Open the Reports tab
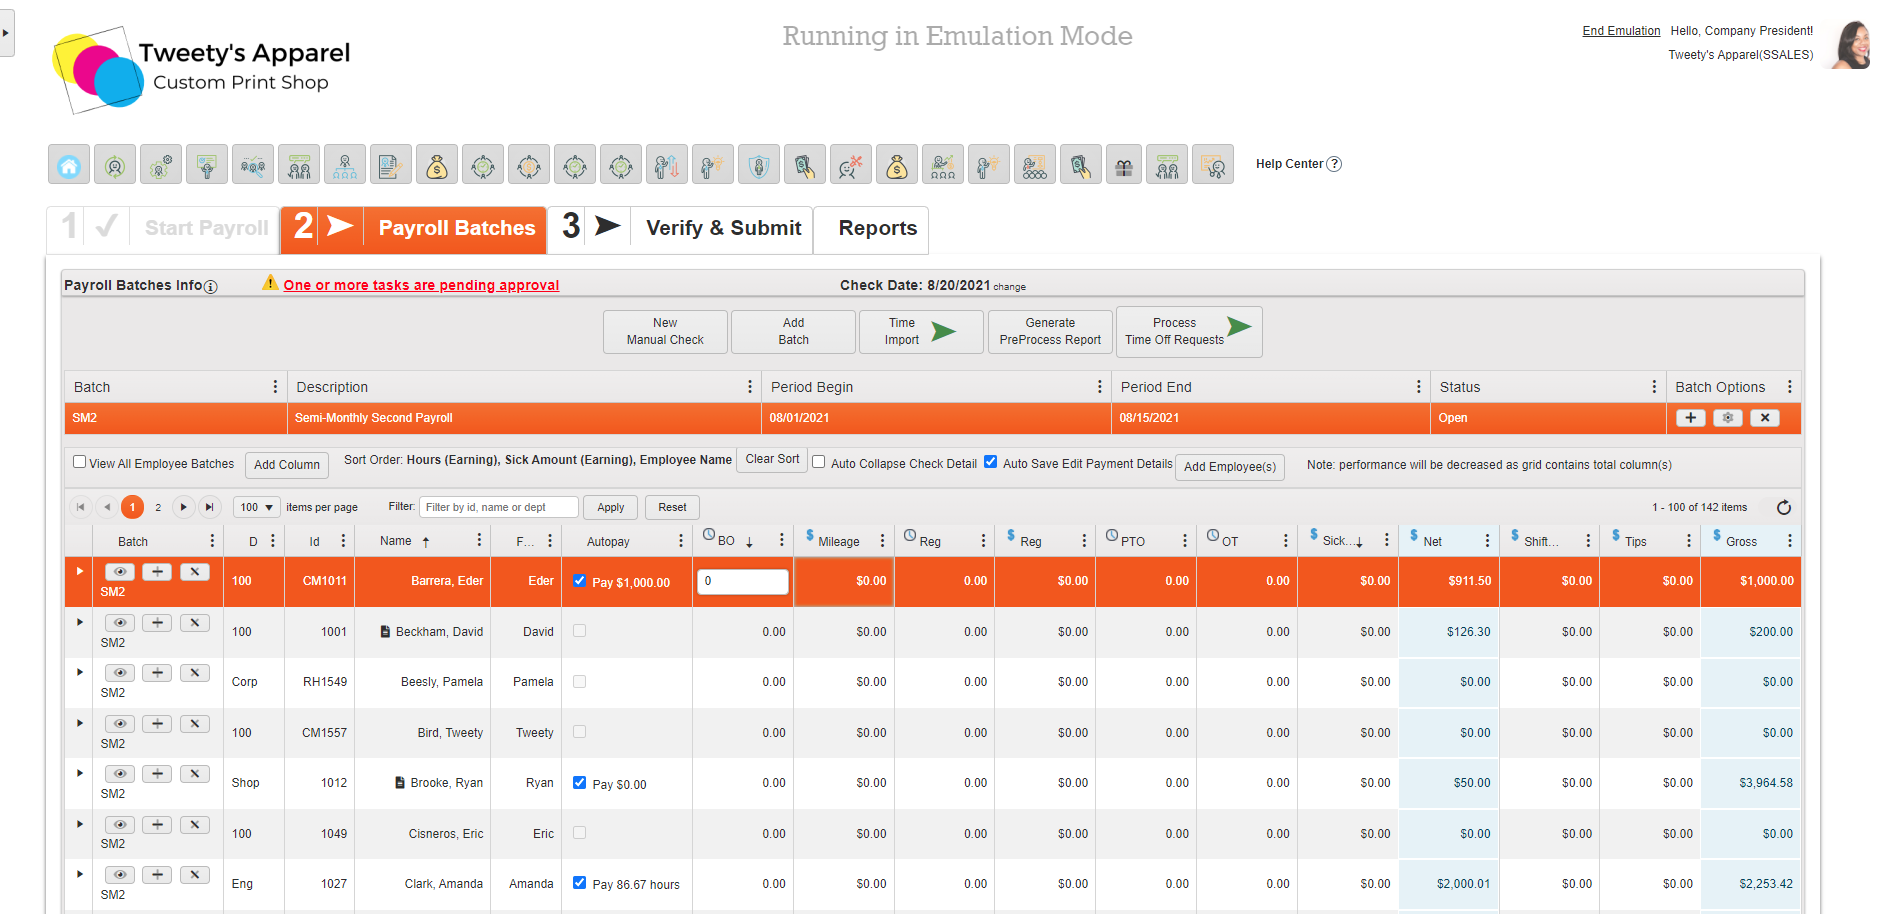 (877, 229)
